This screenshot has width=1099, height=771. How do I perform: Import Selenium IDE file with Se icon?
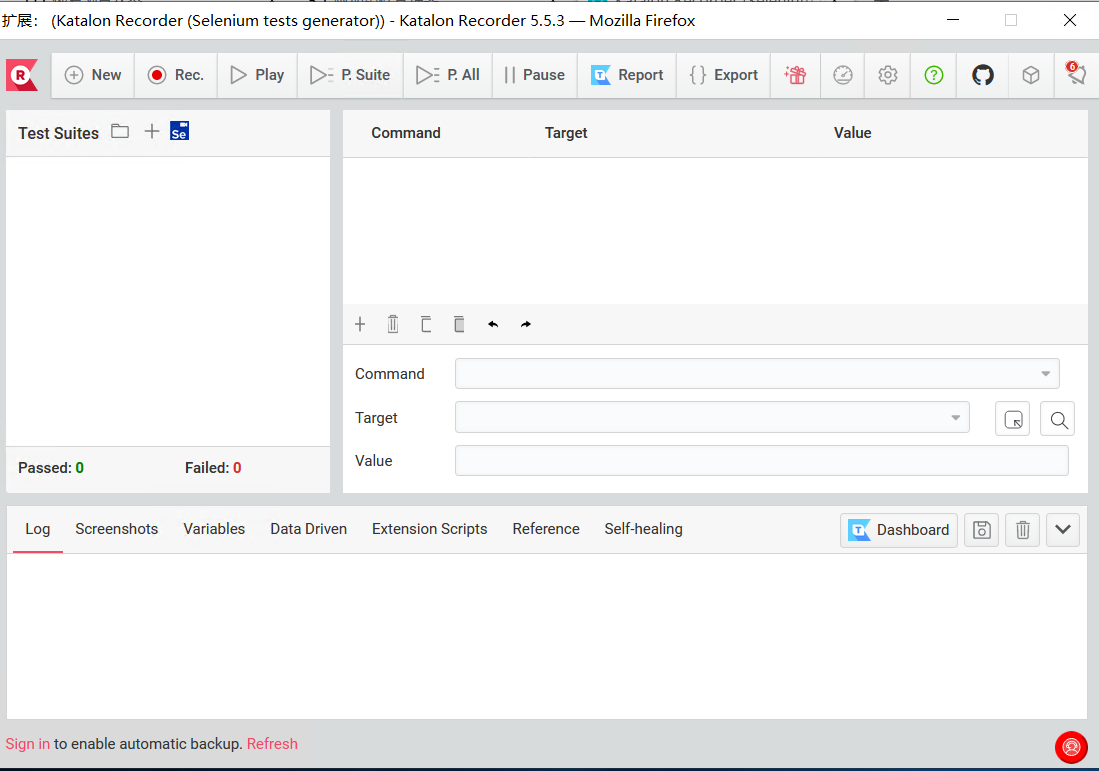pos(179,131)
